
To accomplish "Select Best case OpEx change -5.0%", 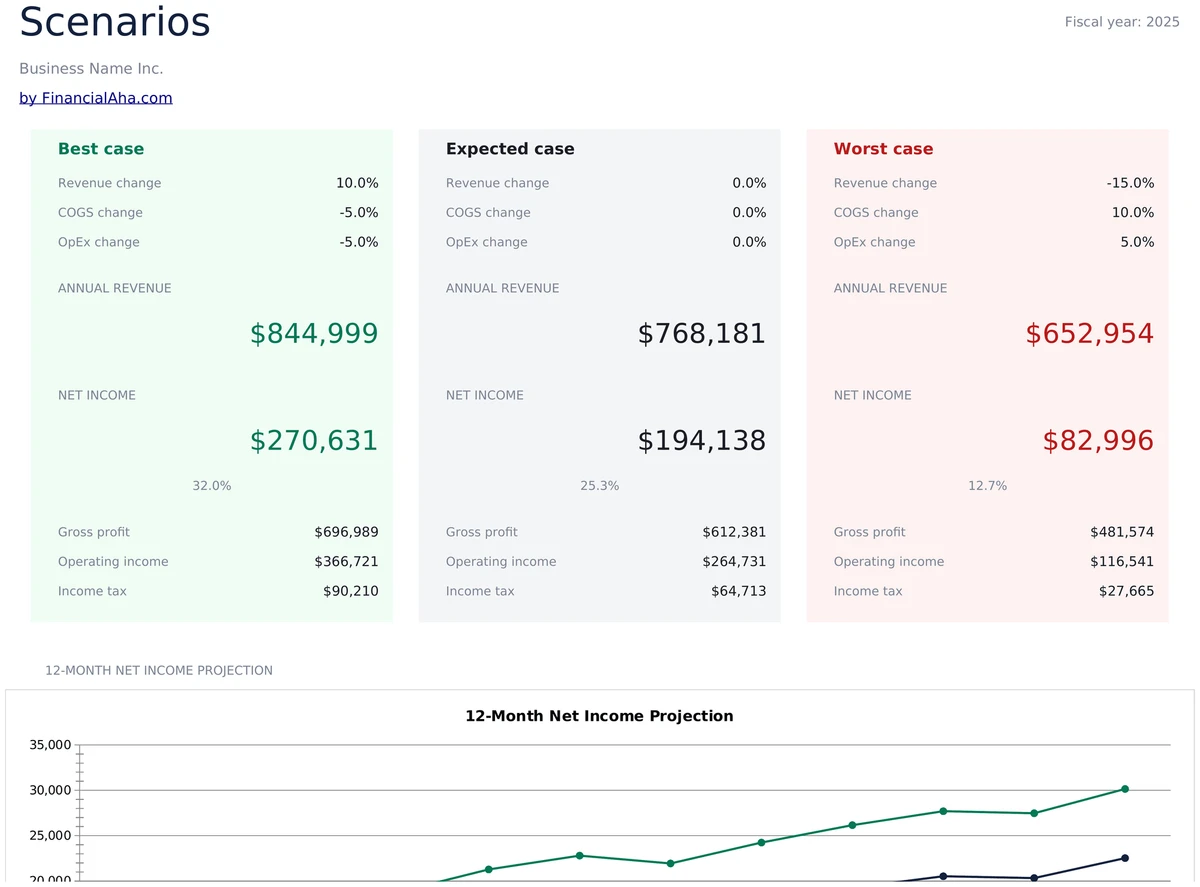I will [359, 242].
